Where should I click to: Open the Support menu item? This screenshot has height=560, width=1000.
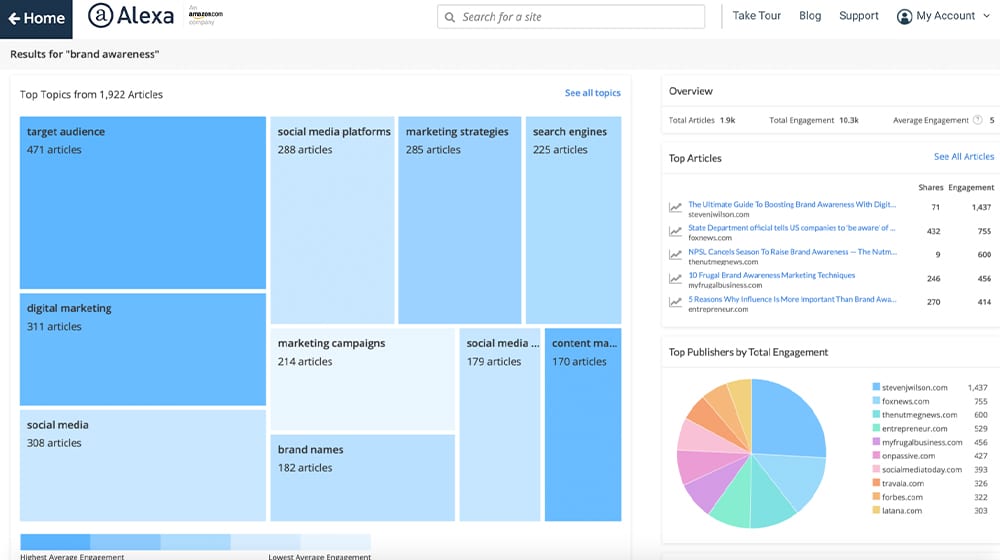[x=858, y=16]
